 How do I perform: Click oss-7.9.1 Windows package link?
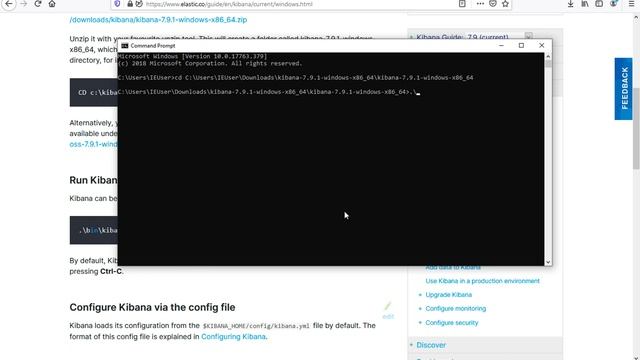93,144
